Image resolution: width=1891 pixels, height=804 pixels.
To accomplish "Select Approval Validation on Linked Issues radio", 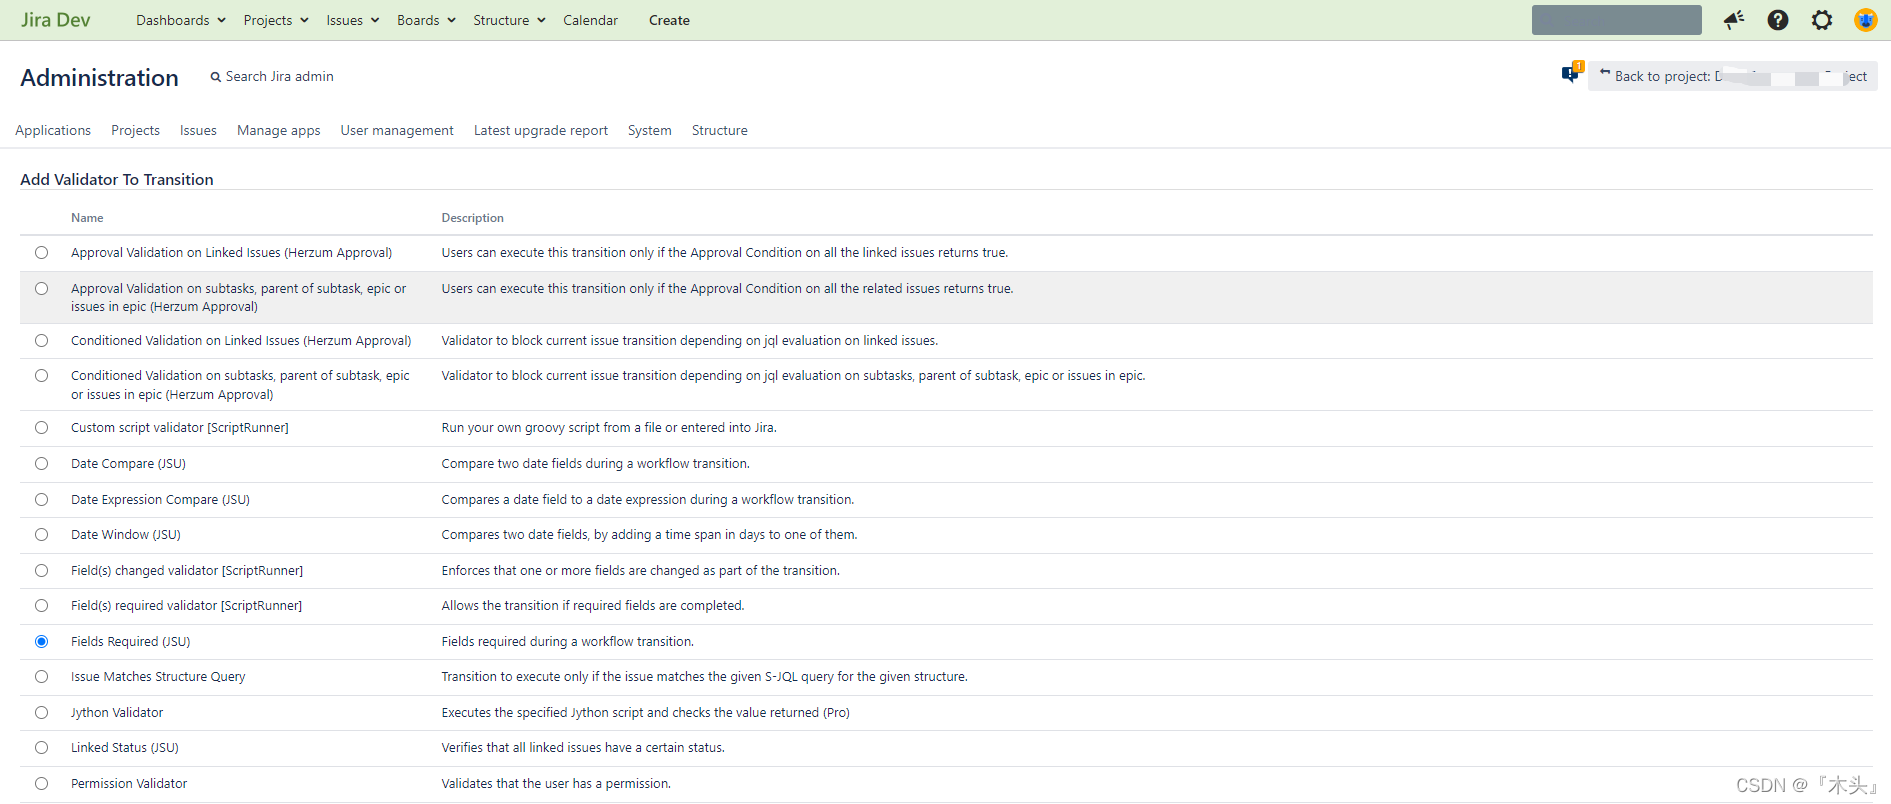I will pyautogui.click(x=41, y=253).
